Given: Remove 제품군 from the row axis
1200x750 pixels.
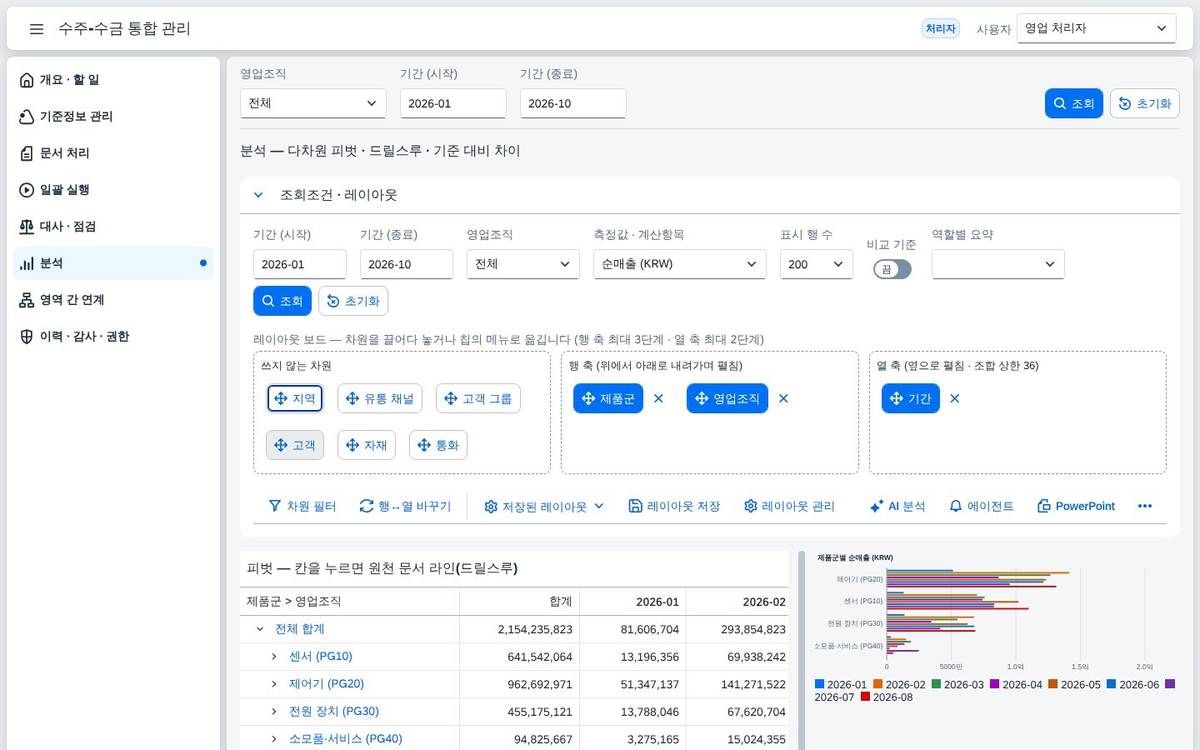Looking at the screenshot, I should pos(658,398).
